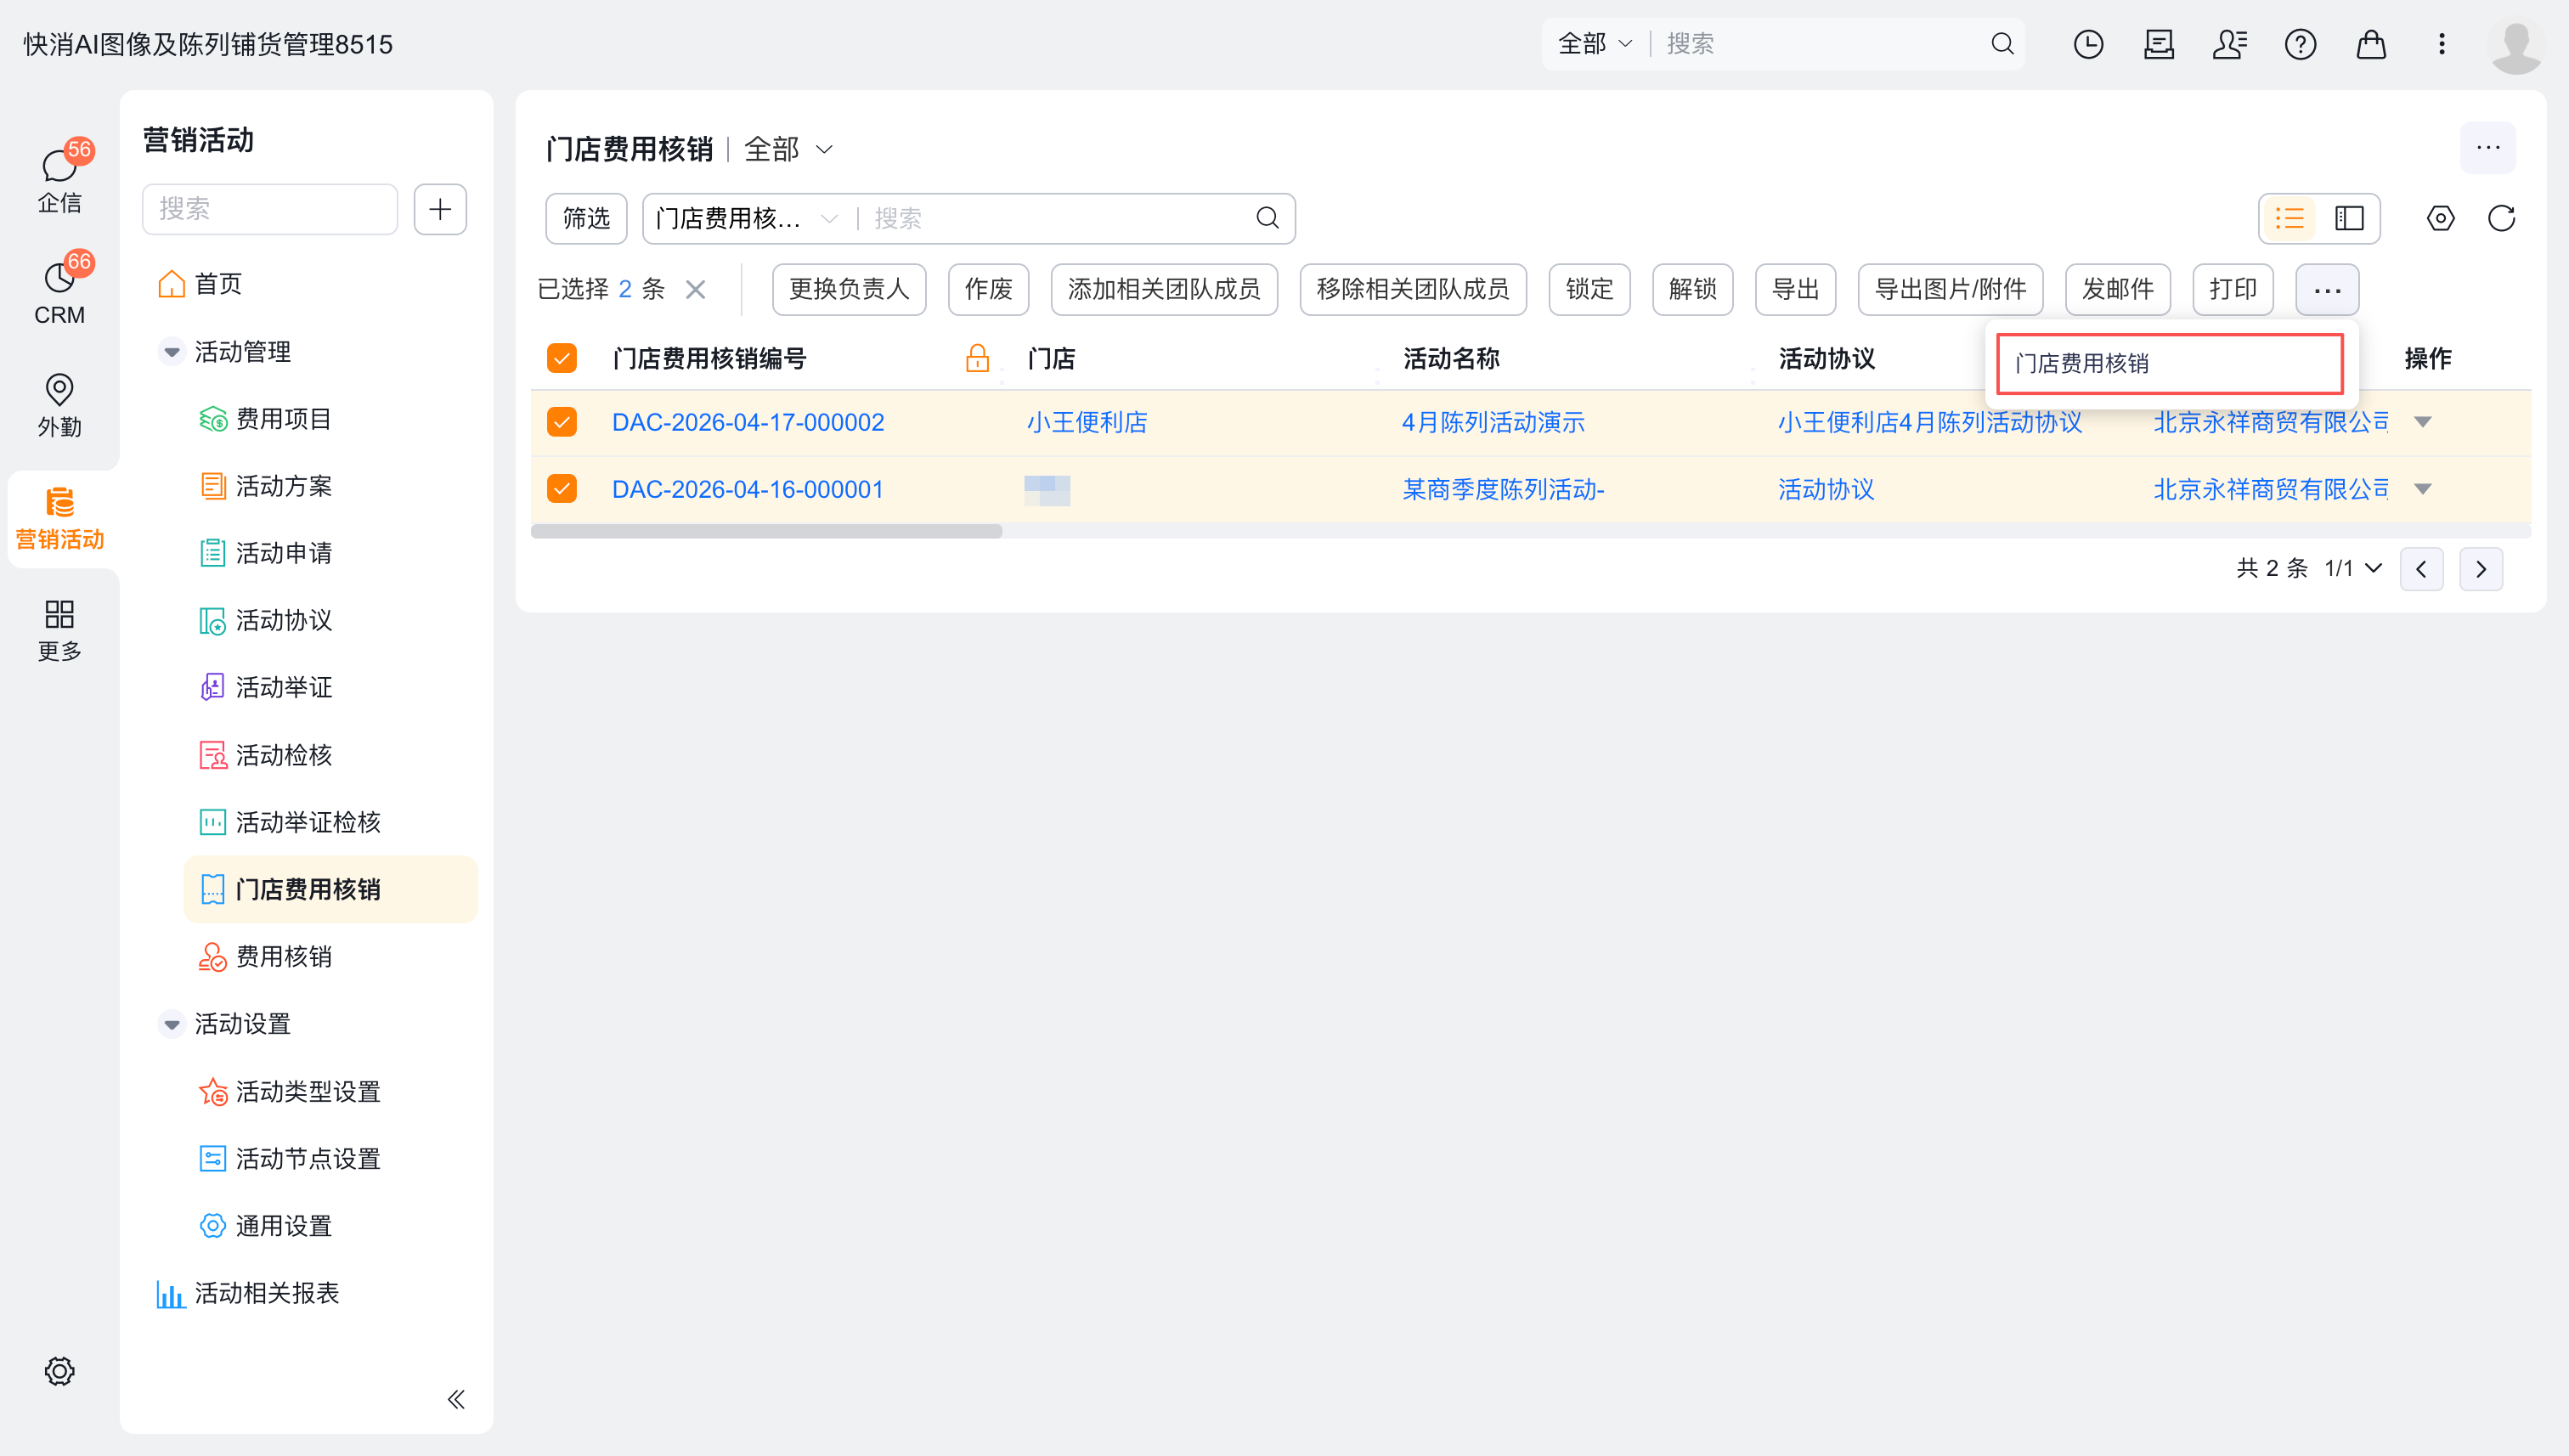Collapse the sidebar with double-chevron icon
Screen dimensions: 2569x1456
click(x=456, y=1399)
